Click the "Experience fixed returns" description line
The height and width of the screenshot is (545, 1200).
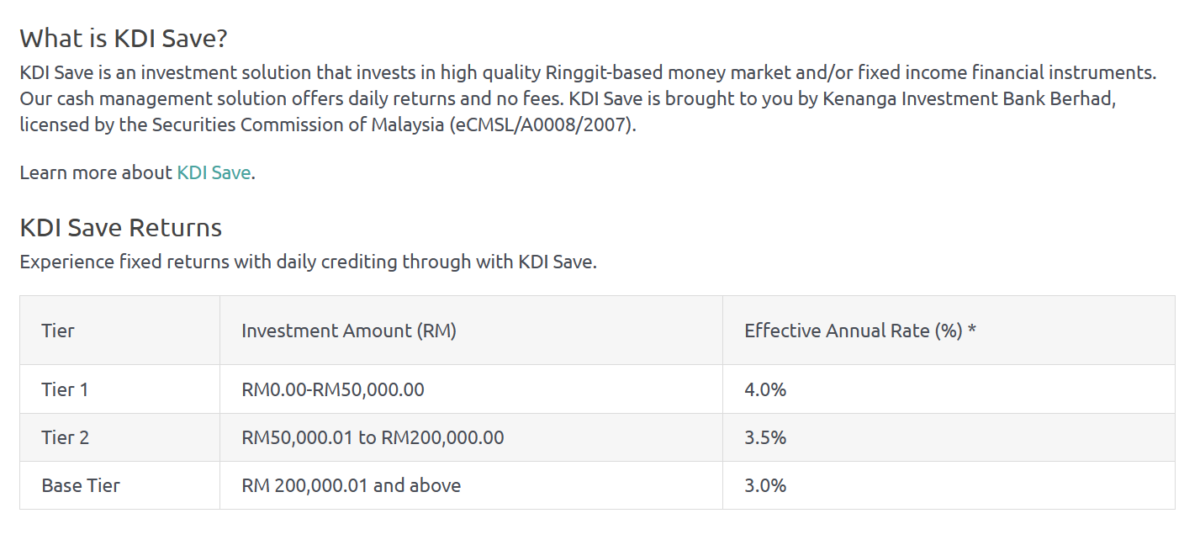[308, 263]
